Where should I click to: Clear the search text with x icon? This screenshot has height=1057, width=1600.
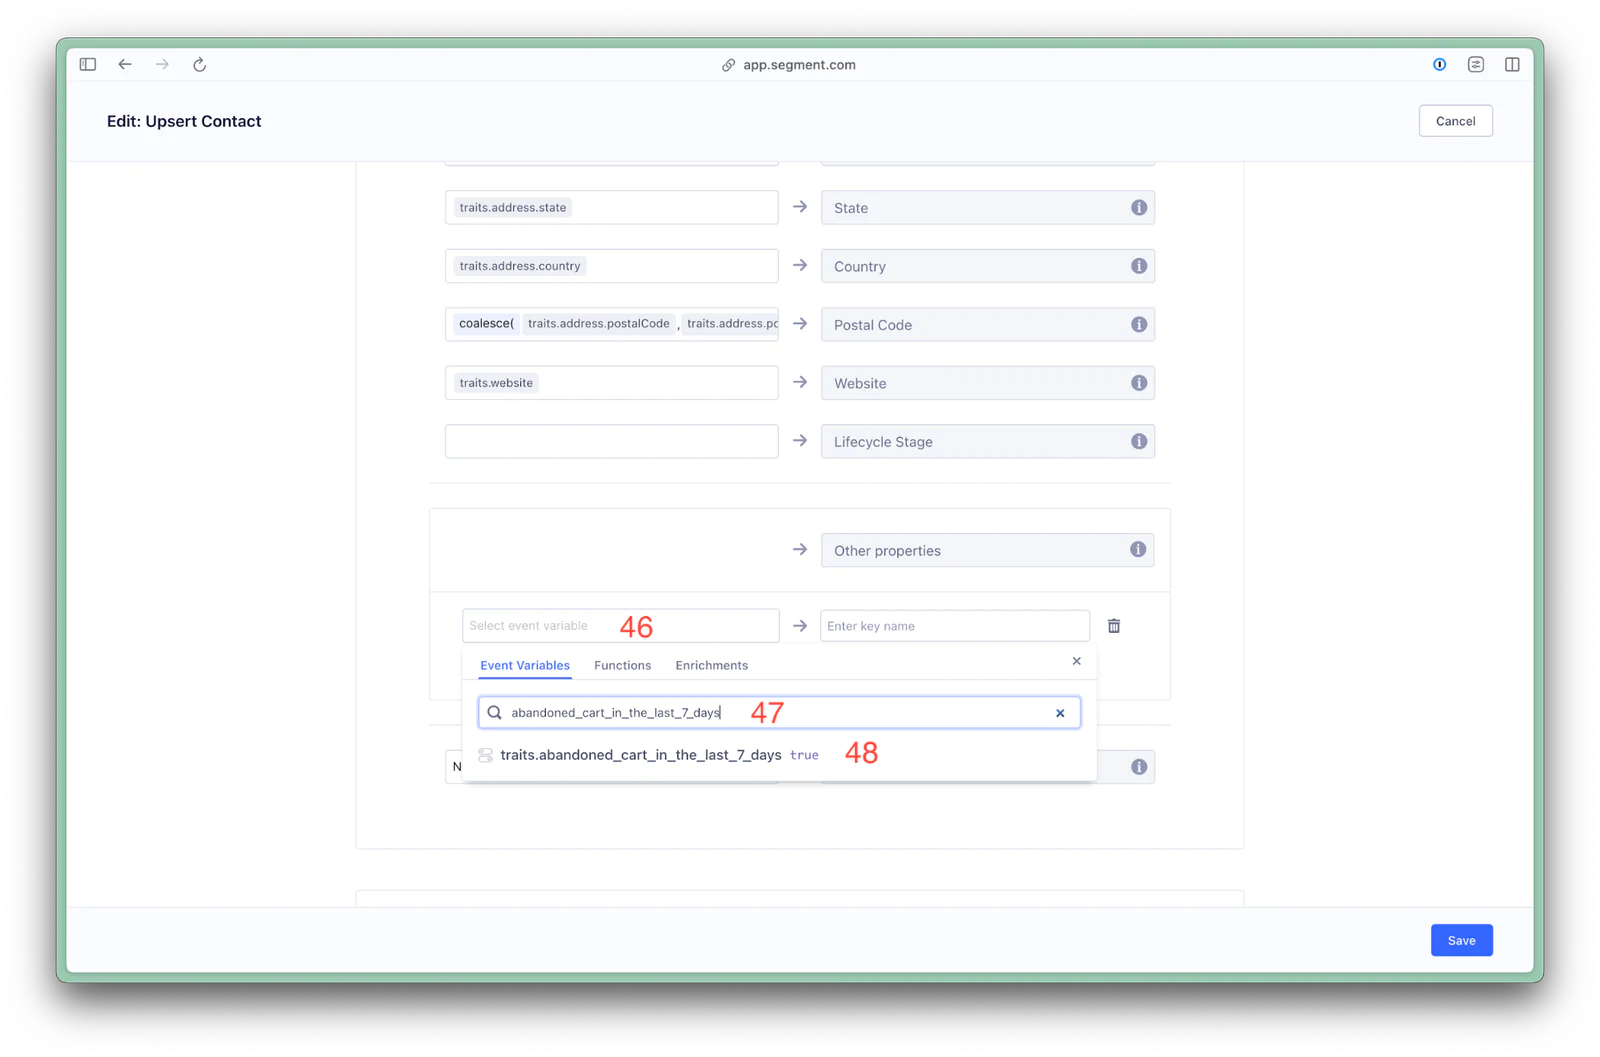click(x=1060, y=713)
